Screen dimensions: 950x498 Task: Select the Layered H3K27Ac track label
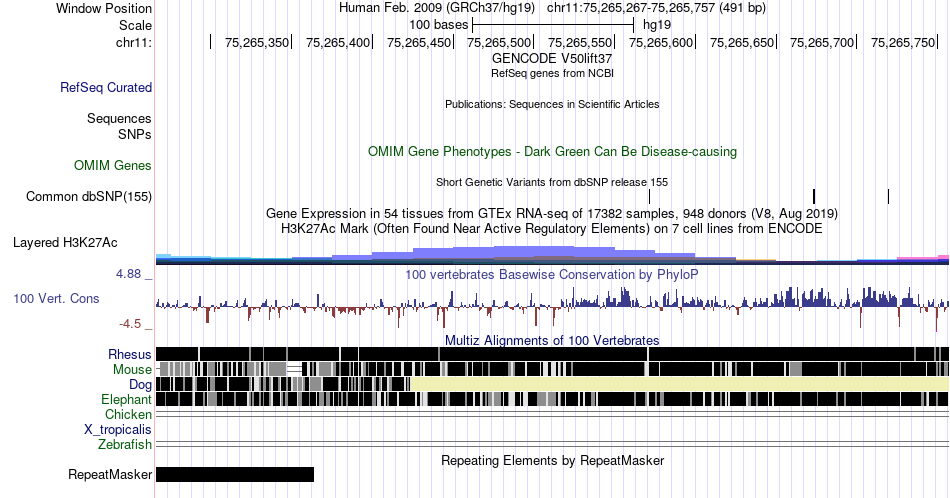tap(65, 242)
